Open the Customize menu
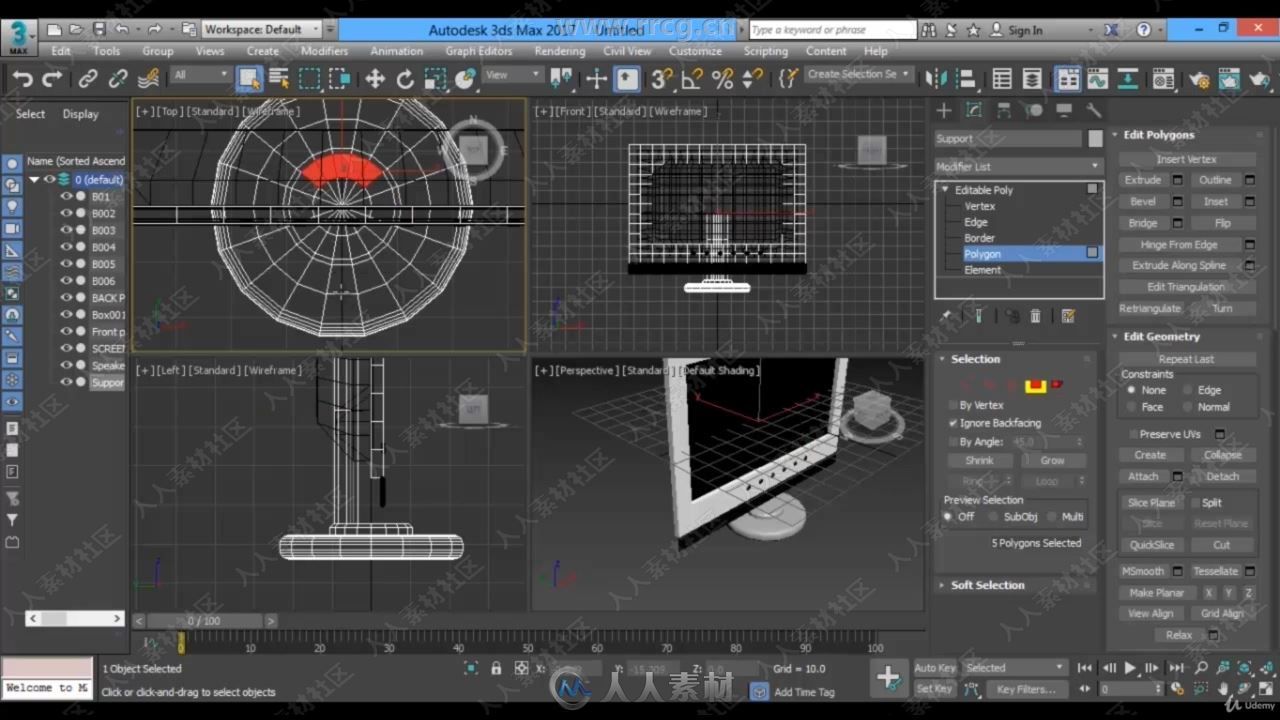Screen dimensions: 1280x720 [x=695, y=51]
